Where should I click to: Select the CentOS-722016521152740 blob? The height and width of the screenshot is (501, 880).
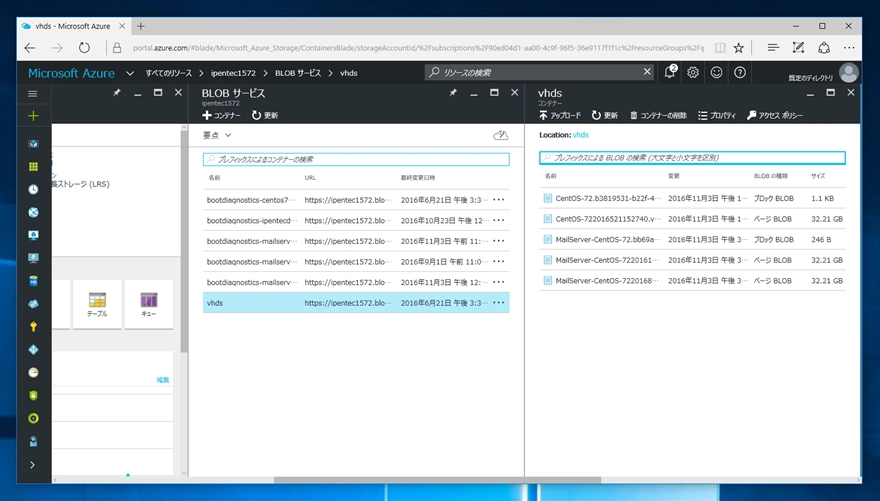point(692,219)
